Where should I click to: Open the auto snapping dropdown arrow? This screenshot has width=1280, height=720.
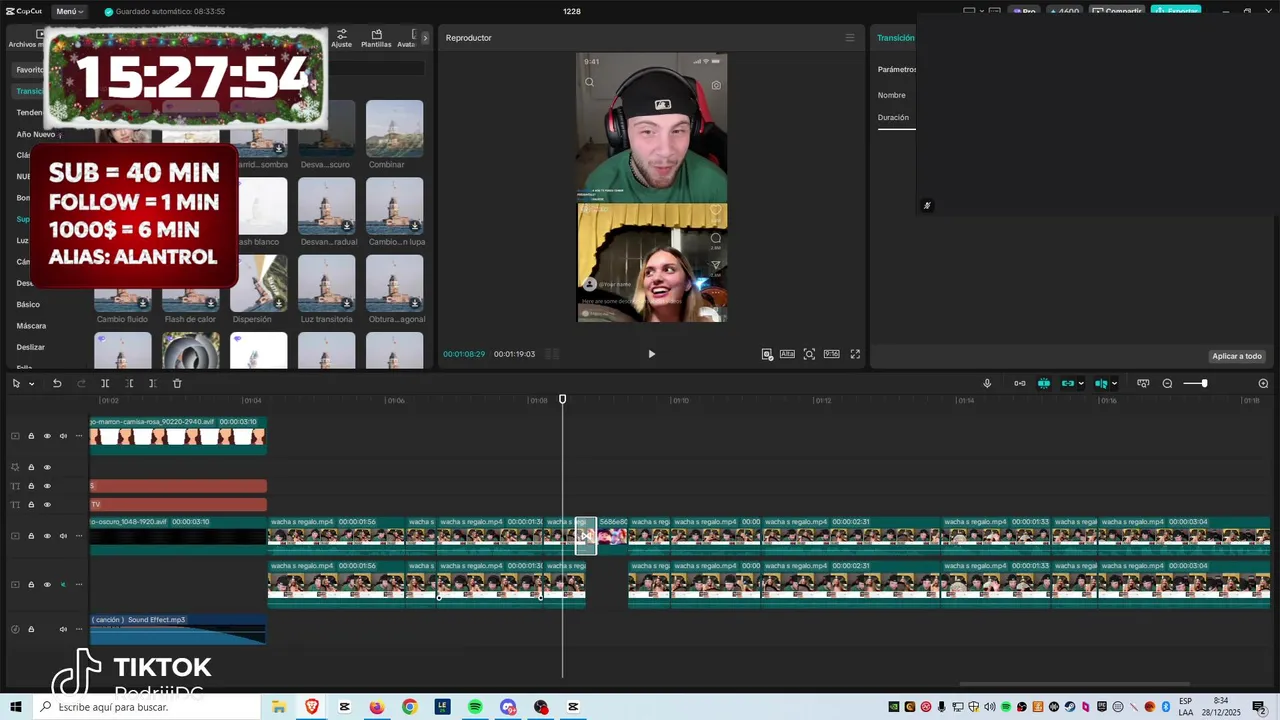(x=1081, y=384)
